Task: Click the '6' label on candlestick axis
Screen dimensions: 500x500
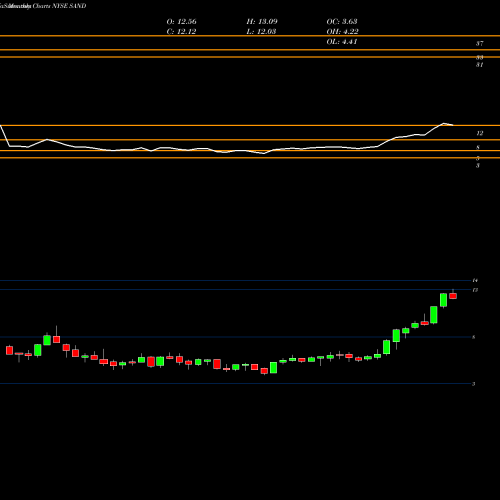Action: pos(474,337)
